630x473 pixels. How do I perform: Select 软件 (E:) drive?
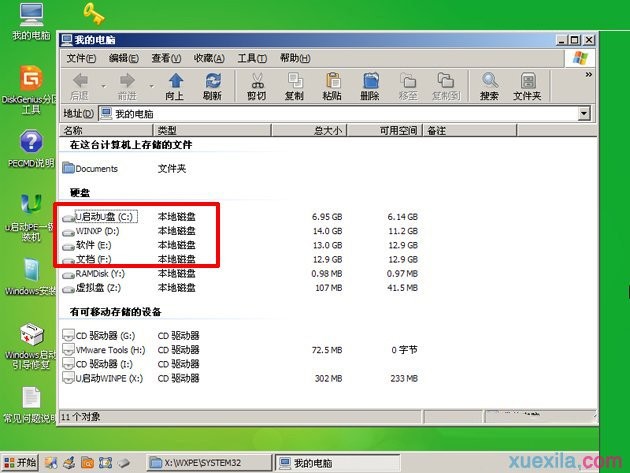click(x=87, y=246)
